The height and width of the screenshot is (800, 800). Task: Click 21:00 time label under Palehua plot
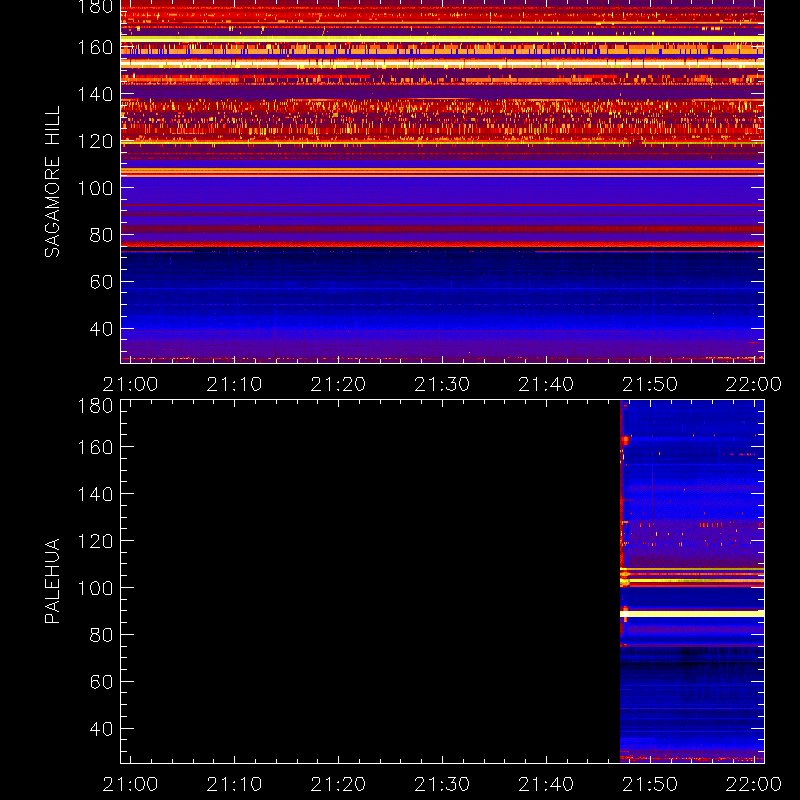coord(130,784)
